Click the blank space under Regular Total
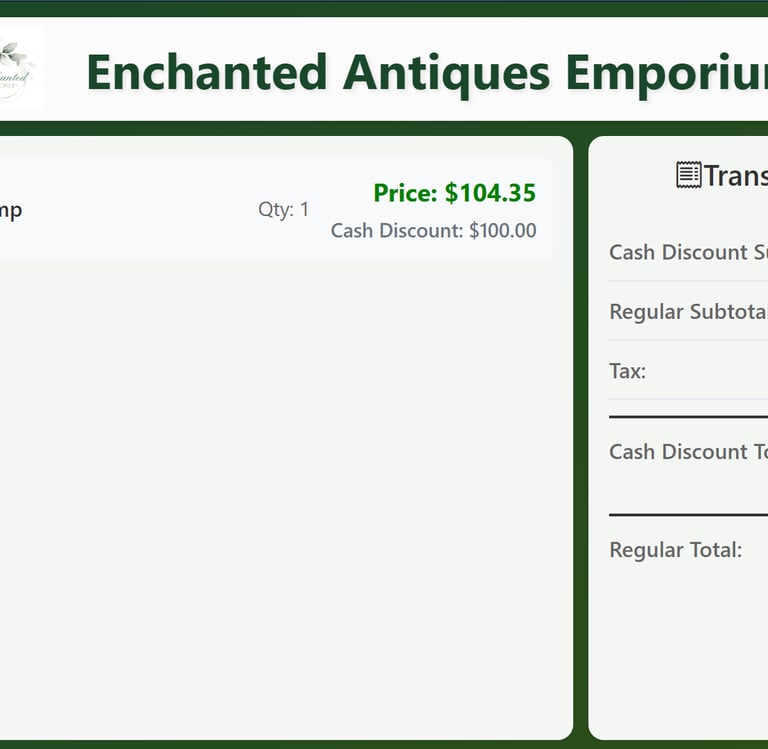The image size is (768, 749). coord(680,650)
